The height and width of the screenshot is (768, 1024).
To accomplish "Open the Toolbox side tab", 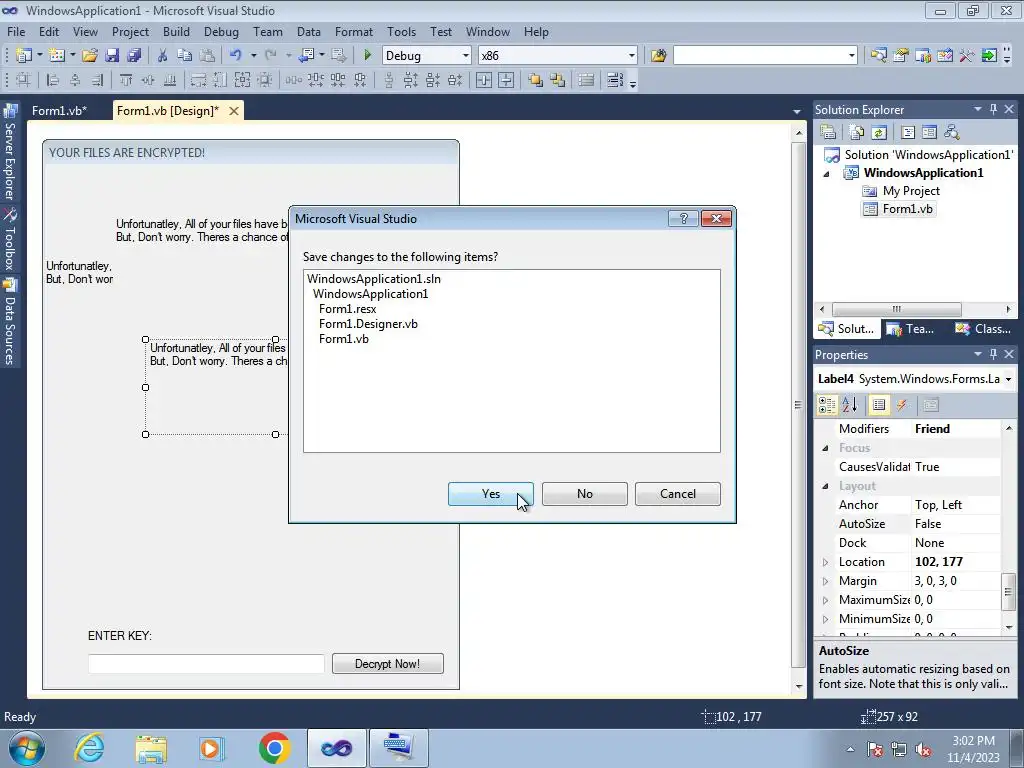I will tap(10, 240).
